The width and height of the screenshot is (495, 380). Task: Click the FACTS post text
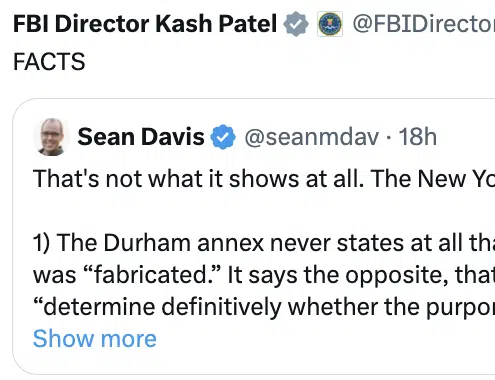49,62
